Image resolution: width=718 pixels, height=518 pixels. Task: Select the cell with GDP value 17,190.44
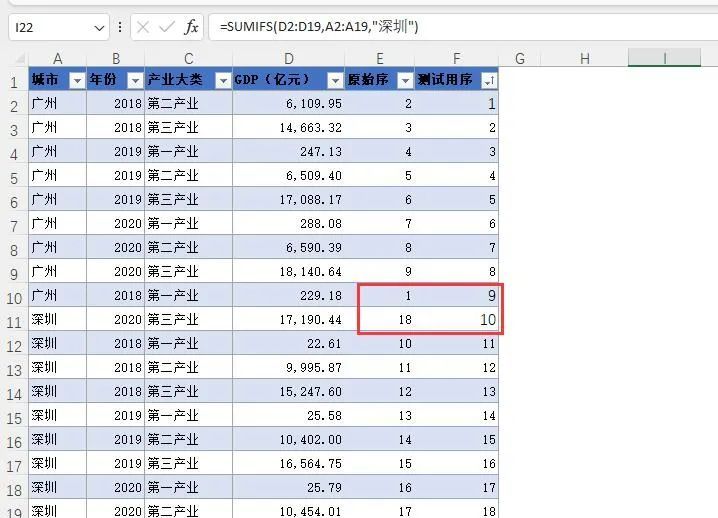(x=289, y=321)
